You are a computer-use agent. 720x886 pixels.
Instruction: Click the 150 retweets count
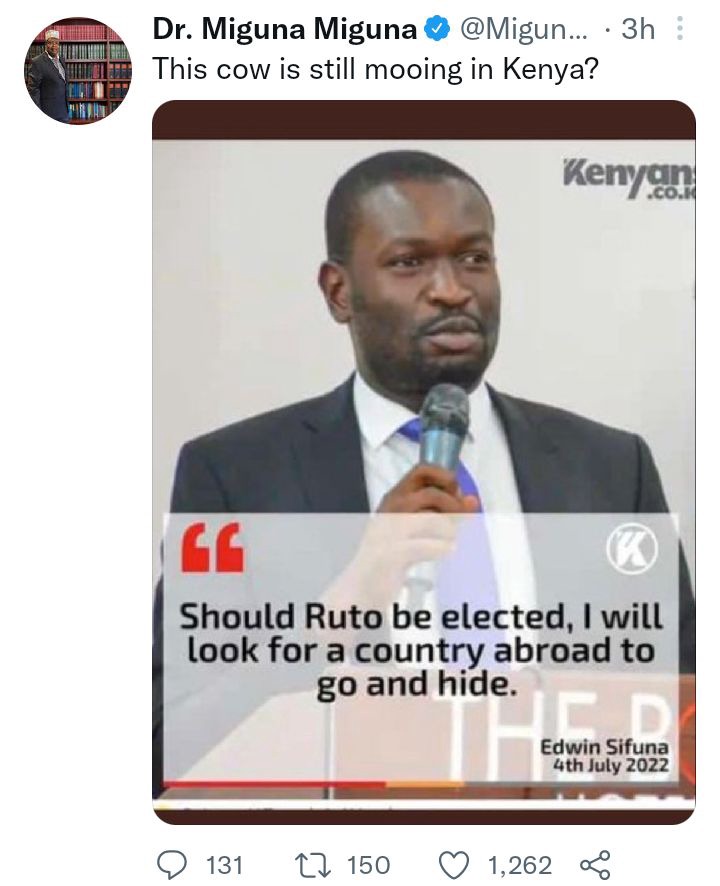coord(368,865)
